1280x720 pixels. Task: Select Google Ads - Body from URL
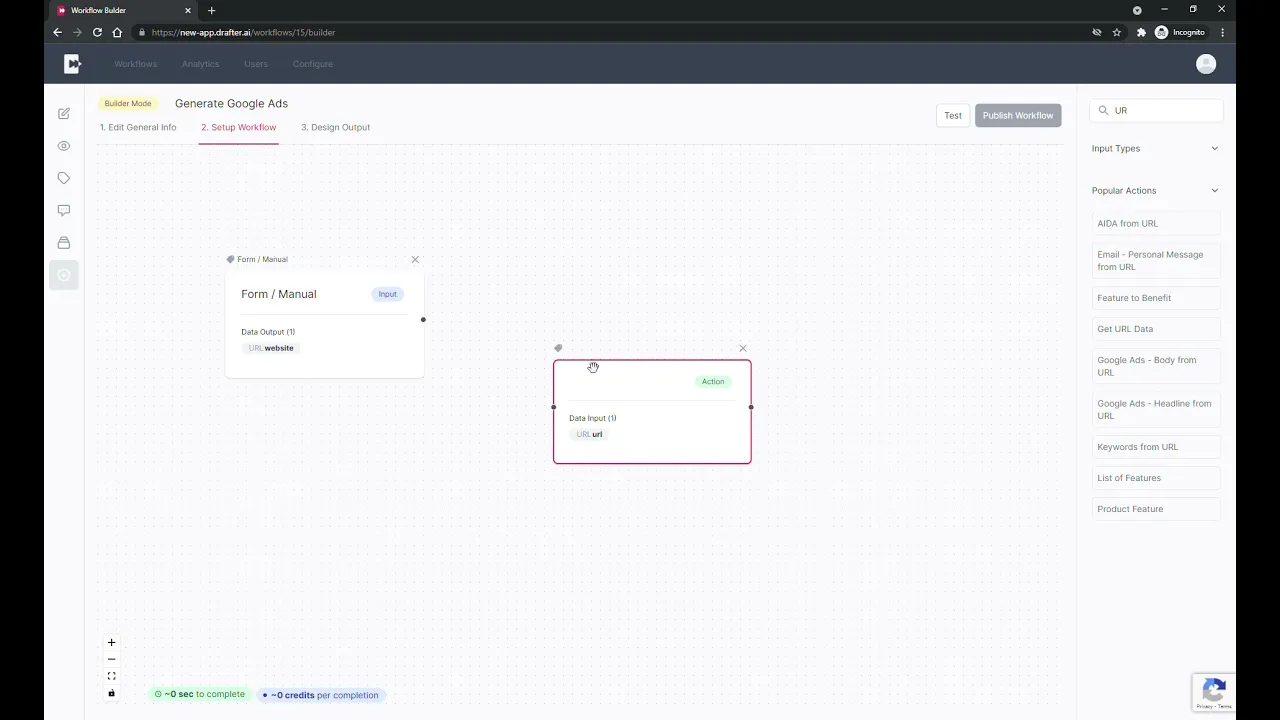[x=1157, y=366]
